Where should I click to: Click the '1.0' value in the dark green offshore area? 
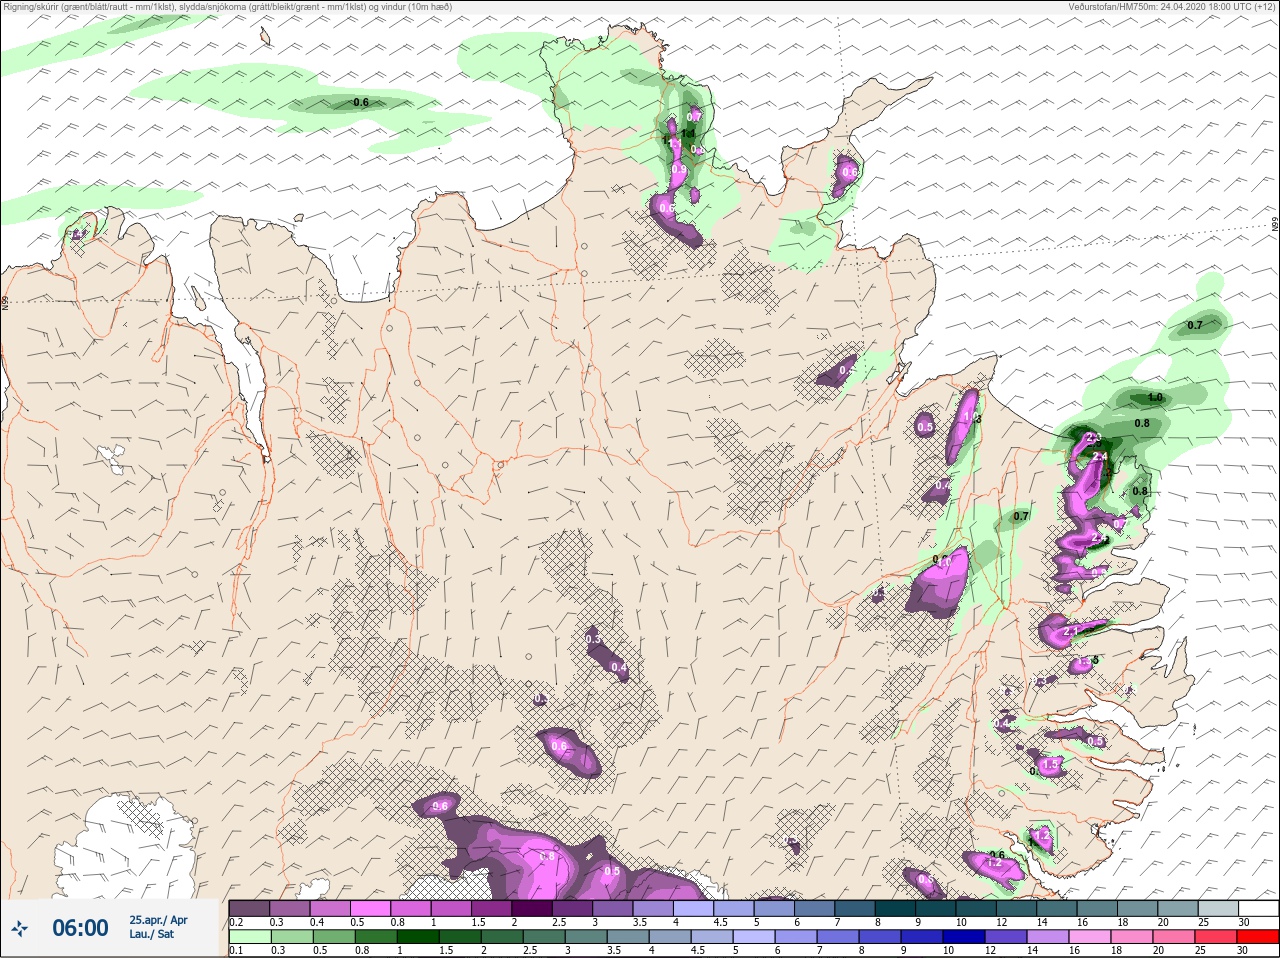coord(1155,398)
